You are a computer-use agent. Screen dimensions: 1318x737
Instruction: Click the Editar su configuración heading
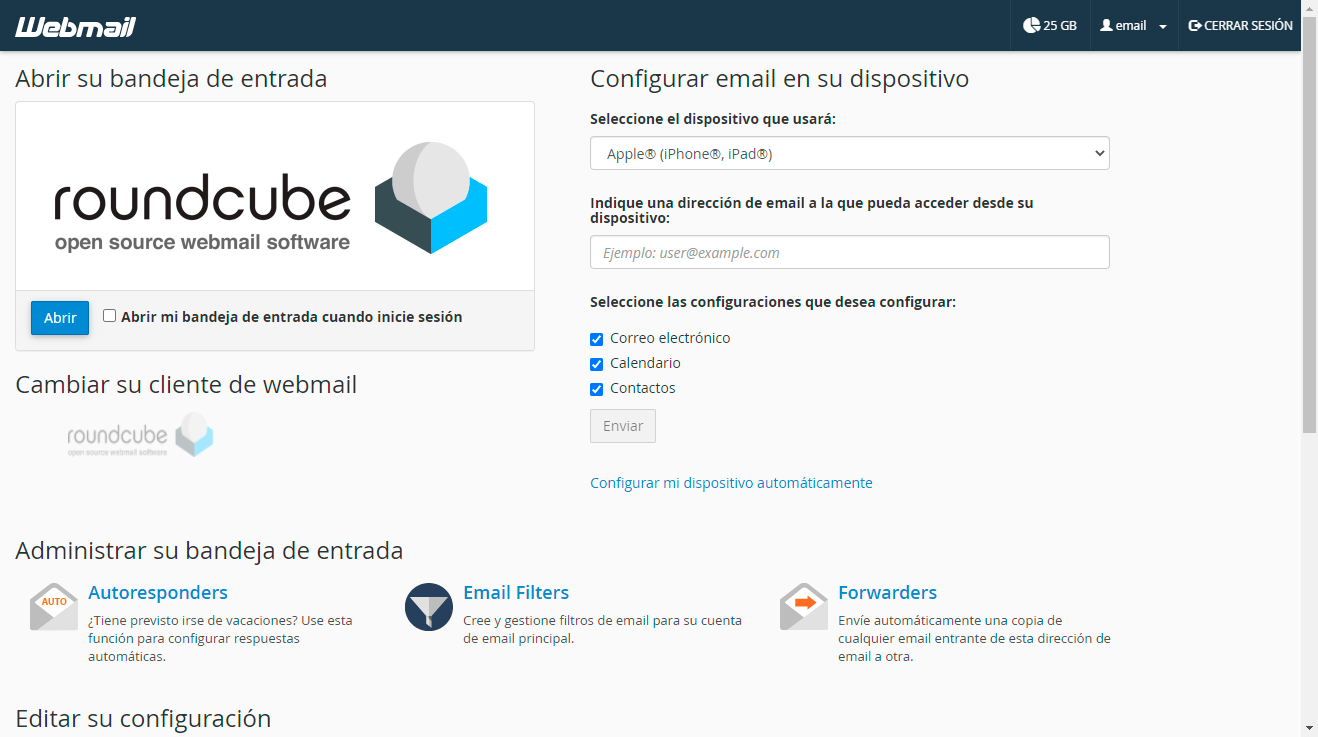(143, 719)
